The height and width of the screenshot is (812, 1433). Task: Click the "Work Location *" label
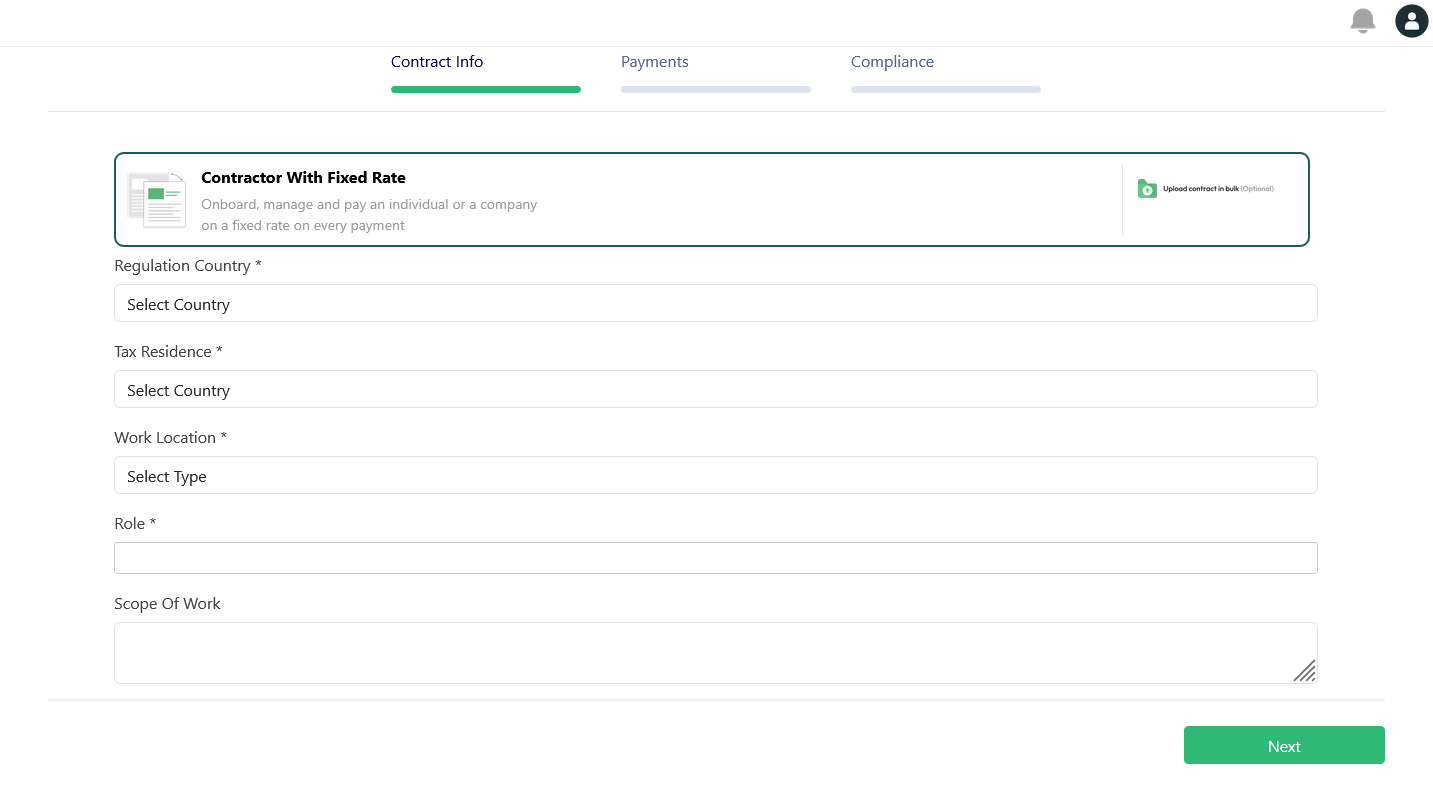point(171,438)
